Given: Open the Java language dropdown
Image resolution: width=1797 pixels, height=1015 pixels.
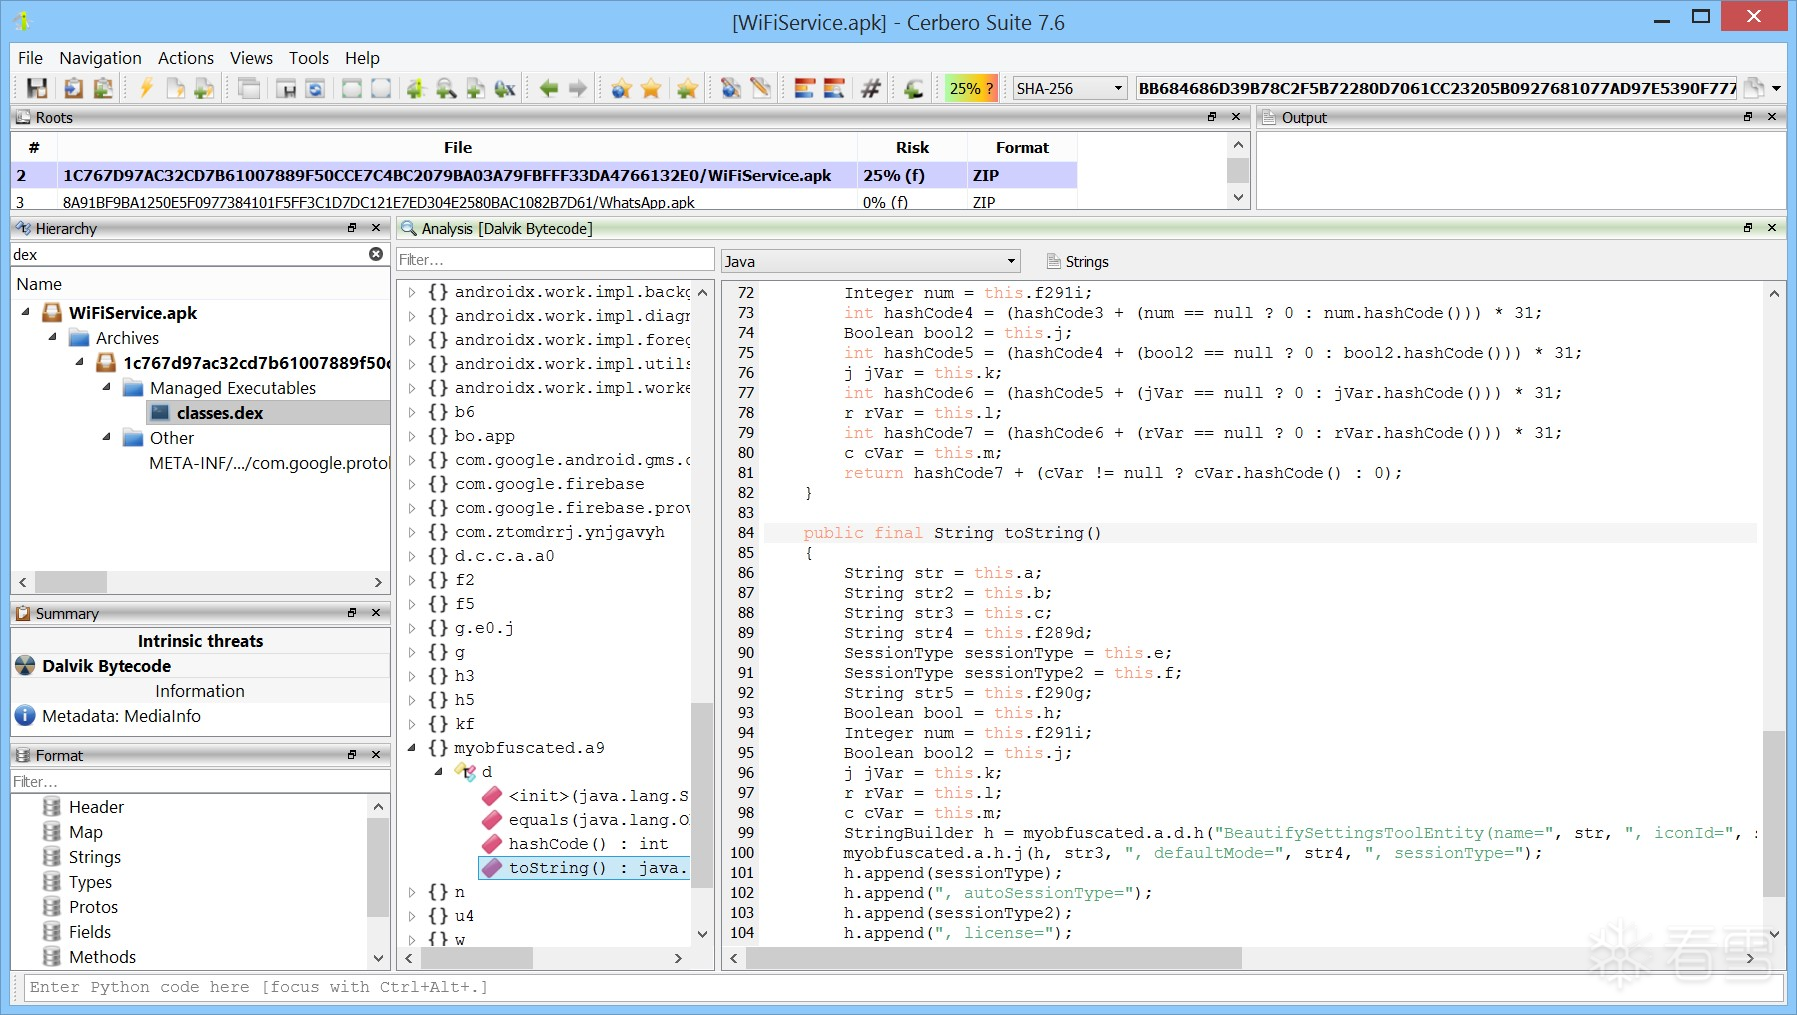Looking at the screenshot, I should click(x=1011, y=261).
